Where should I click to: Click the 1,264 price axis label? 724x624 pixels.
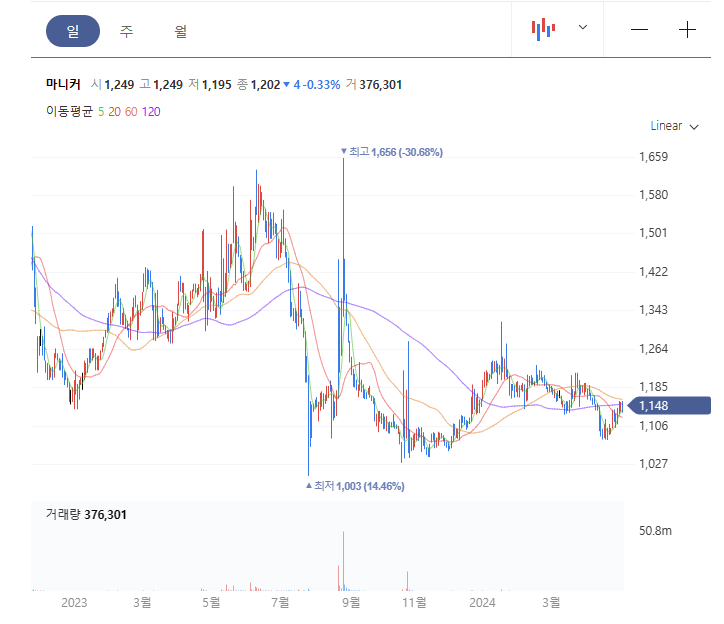tap(653, 349)
